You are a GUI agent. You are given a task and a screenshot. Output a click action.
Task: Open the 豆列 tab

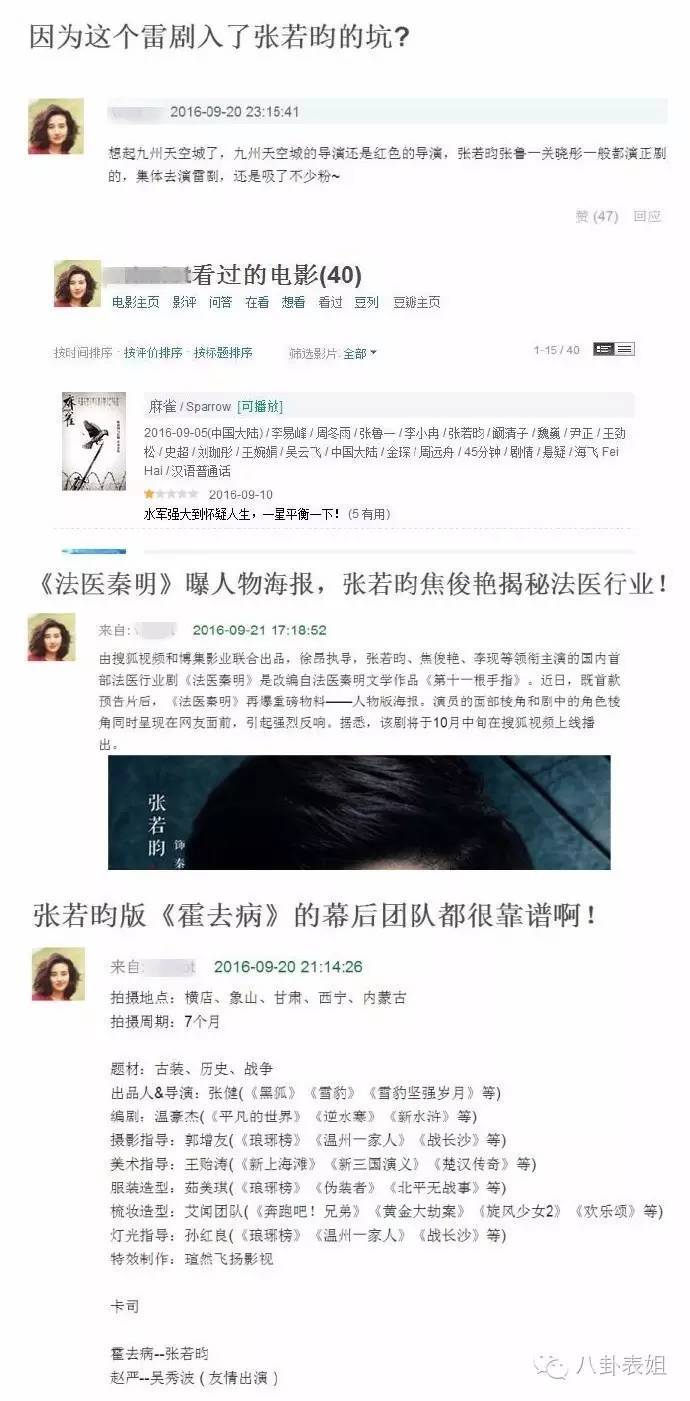click(366, 302)
